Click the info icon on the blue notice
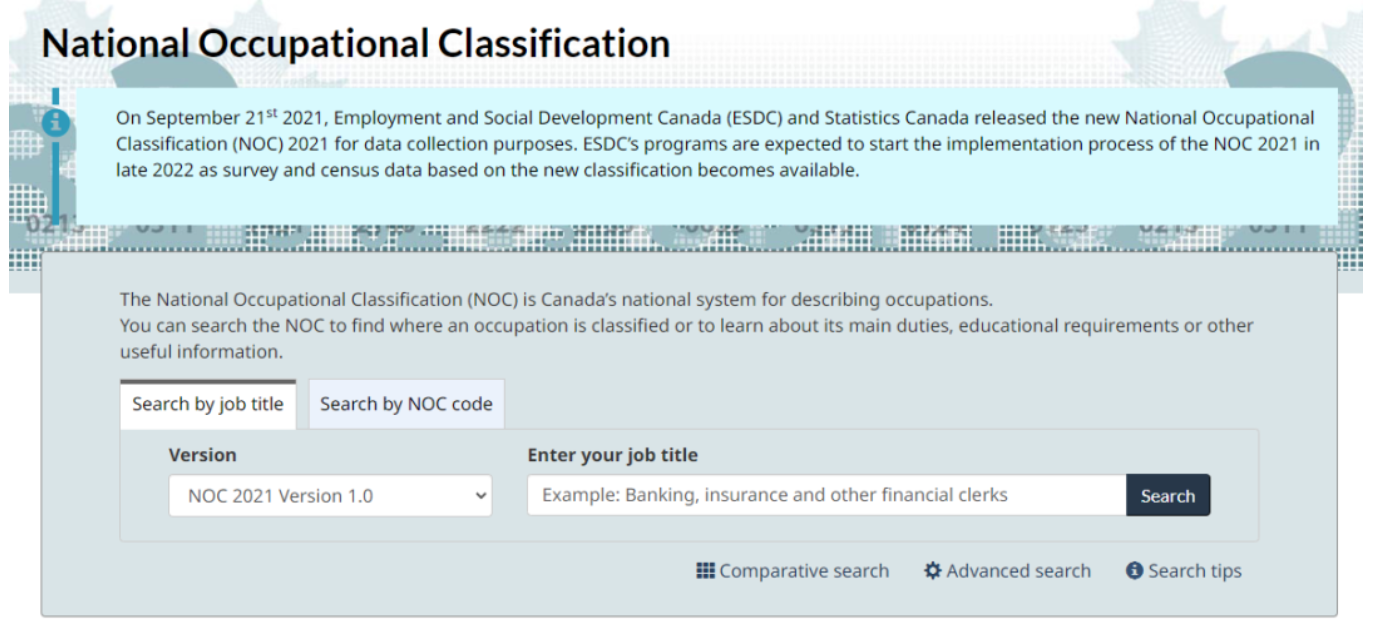The width and height of the screenshot is (1374, 624). (x=57, y=123)
